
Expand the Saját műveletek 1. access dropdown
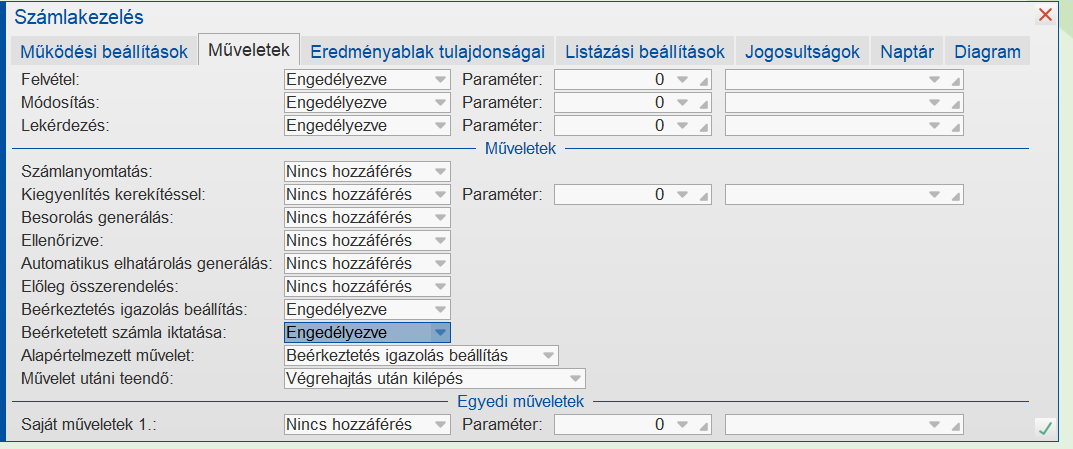click(440, 425)
